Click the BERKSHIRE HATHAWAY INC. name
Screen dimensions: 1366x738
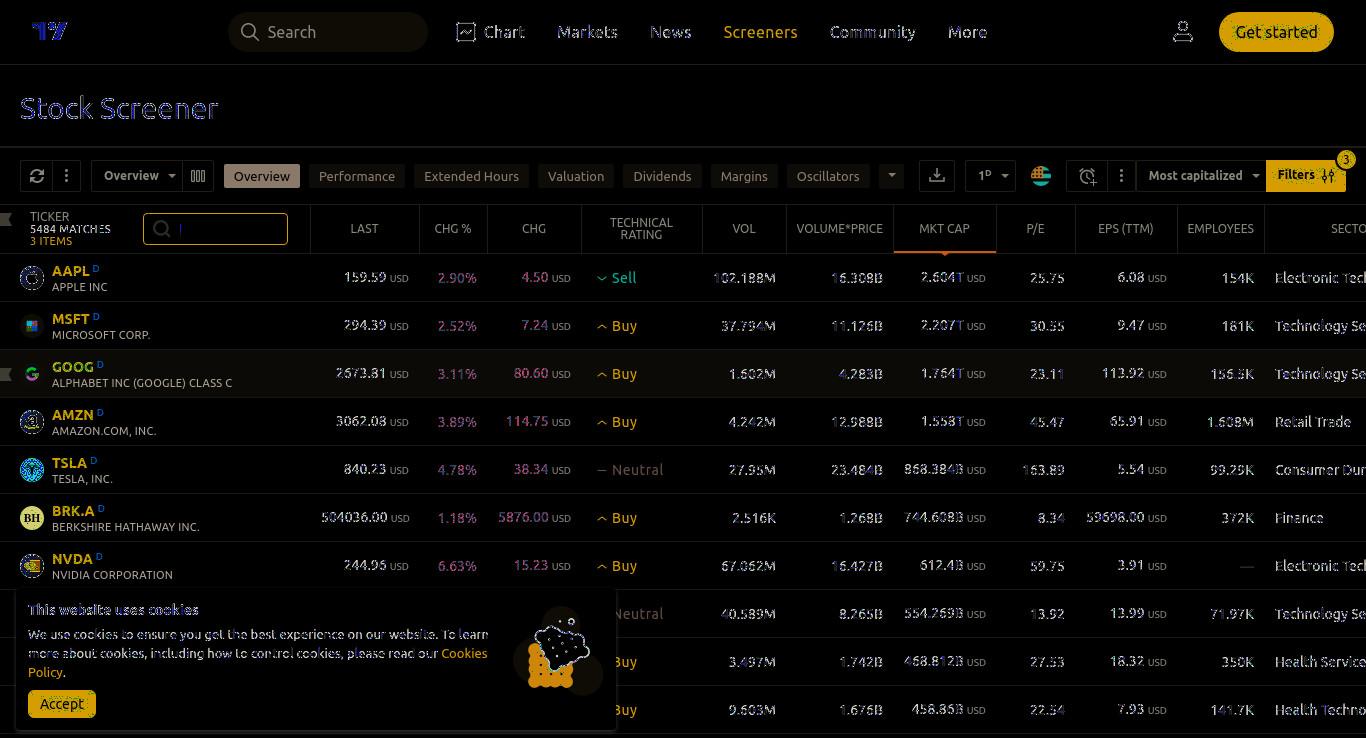point(126,527)
